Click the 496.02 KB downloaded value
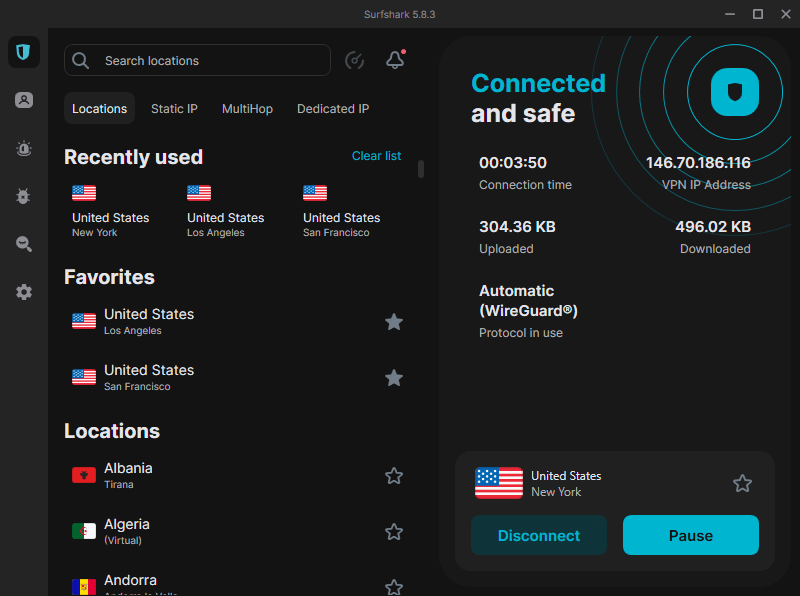The height and width of the screenshot is (596, 800). pyautogui.click(x=713, y=227)
